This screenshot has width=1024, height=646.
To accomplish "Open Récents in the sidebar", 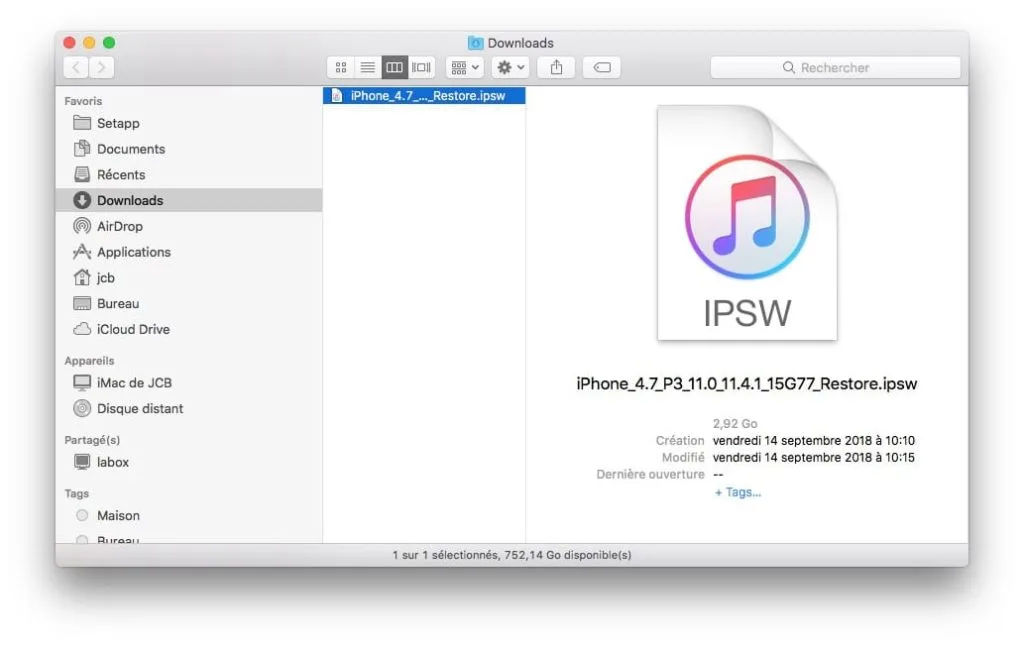I will coord(189,174).
